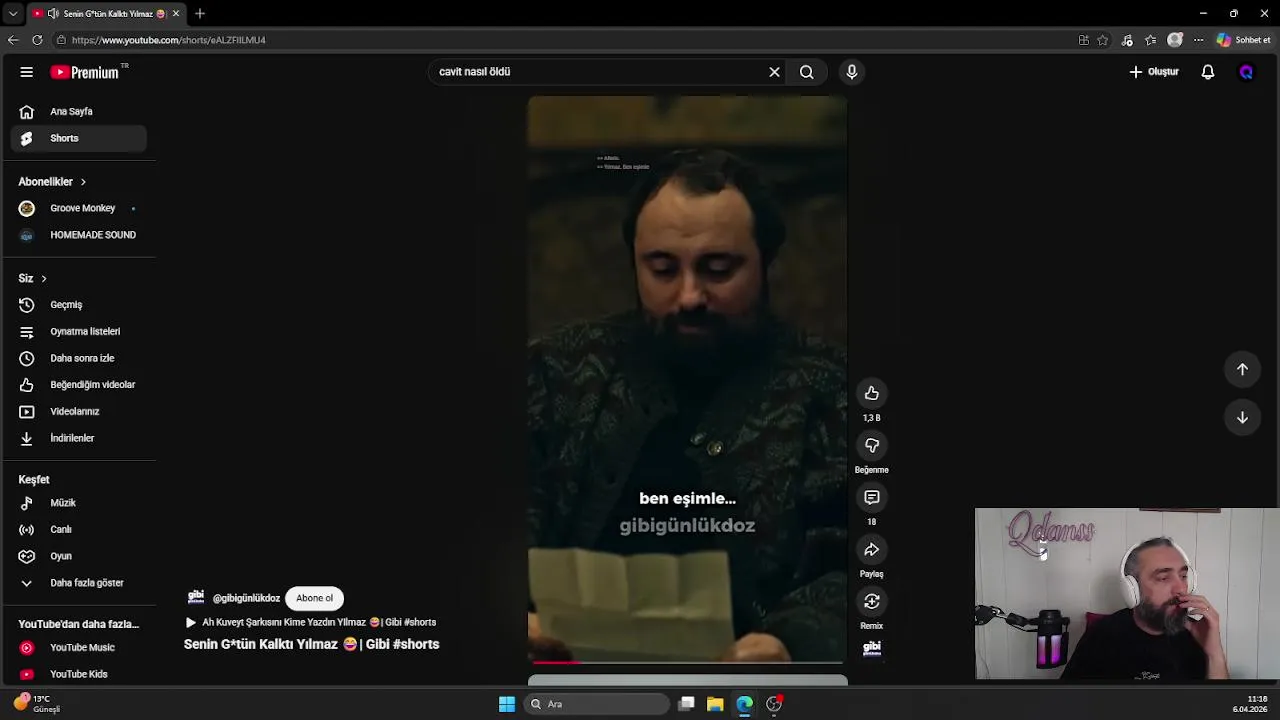This screenshot has height=720, width=1280.
Task: Dislike this Short with thumbs down
Action: [872, 445]
